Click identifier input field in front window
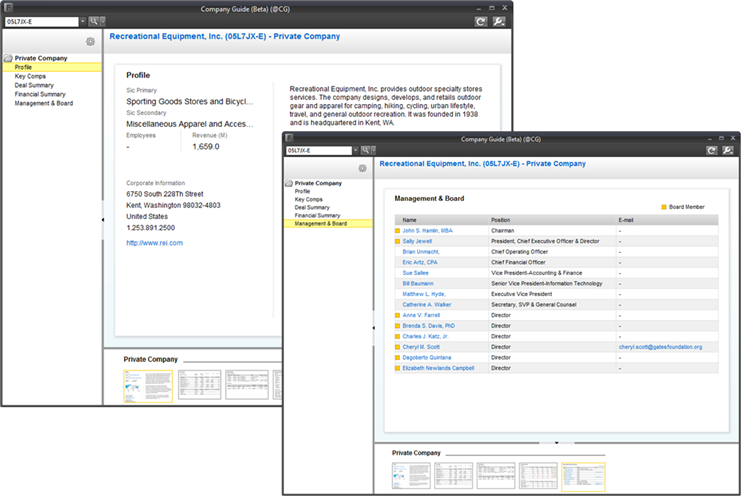The height and width of the screenshot is (500, 745). click(318, 150)
